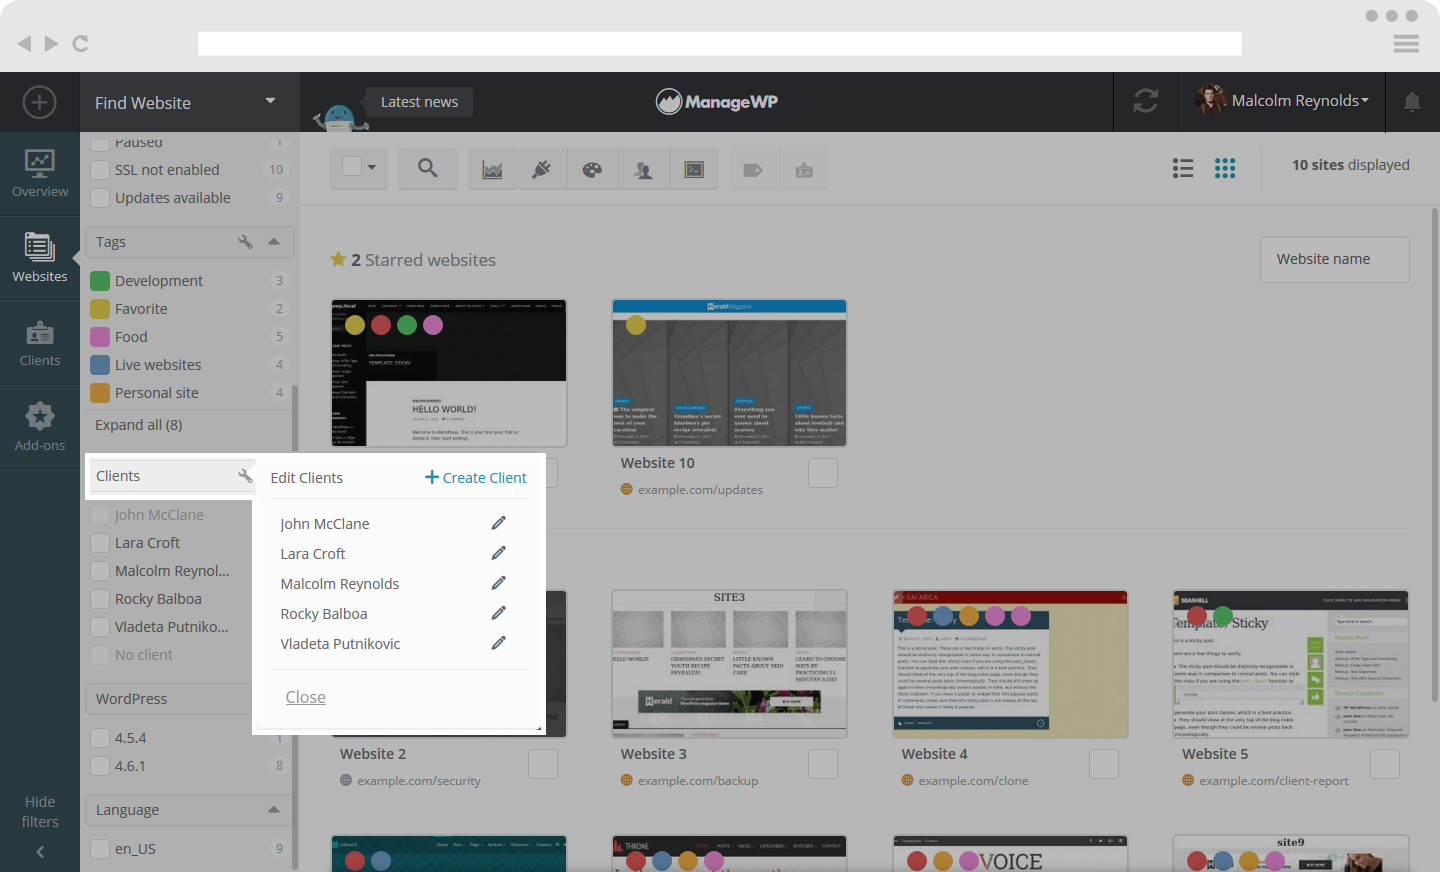The width and height of the screenshot is (1440, 872).
Task: Open the Add-ons sidebar section
Action: click(40, 427)
